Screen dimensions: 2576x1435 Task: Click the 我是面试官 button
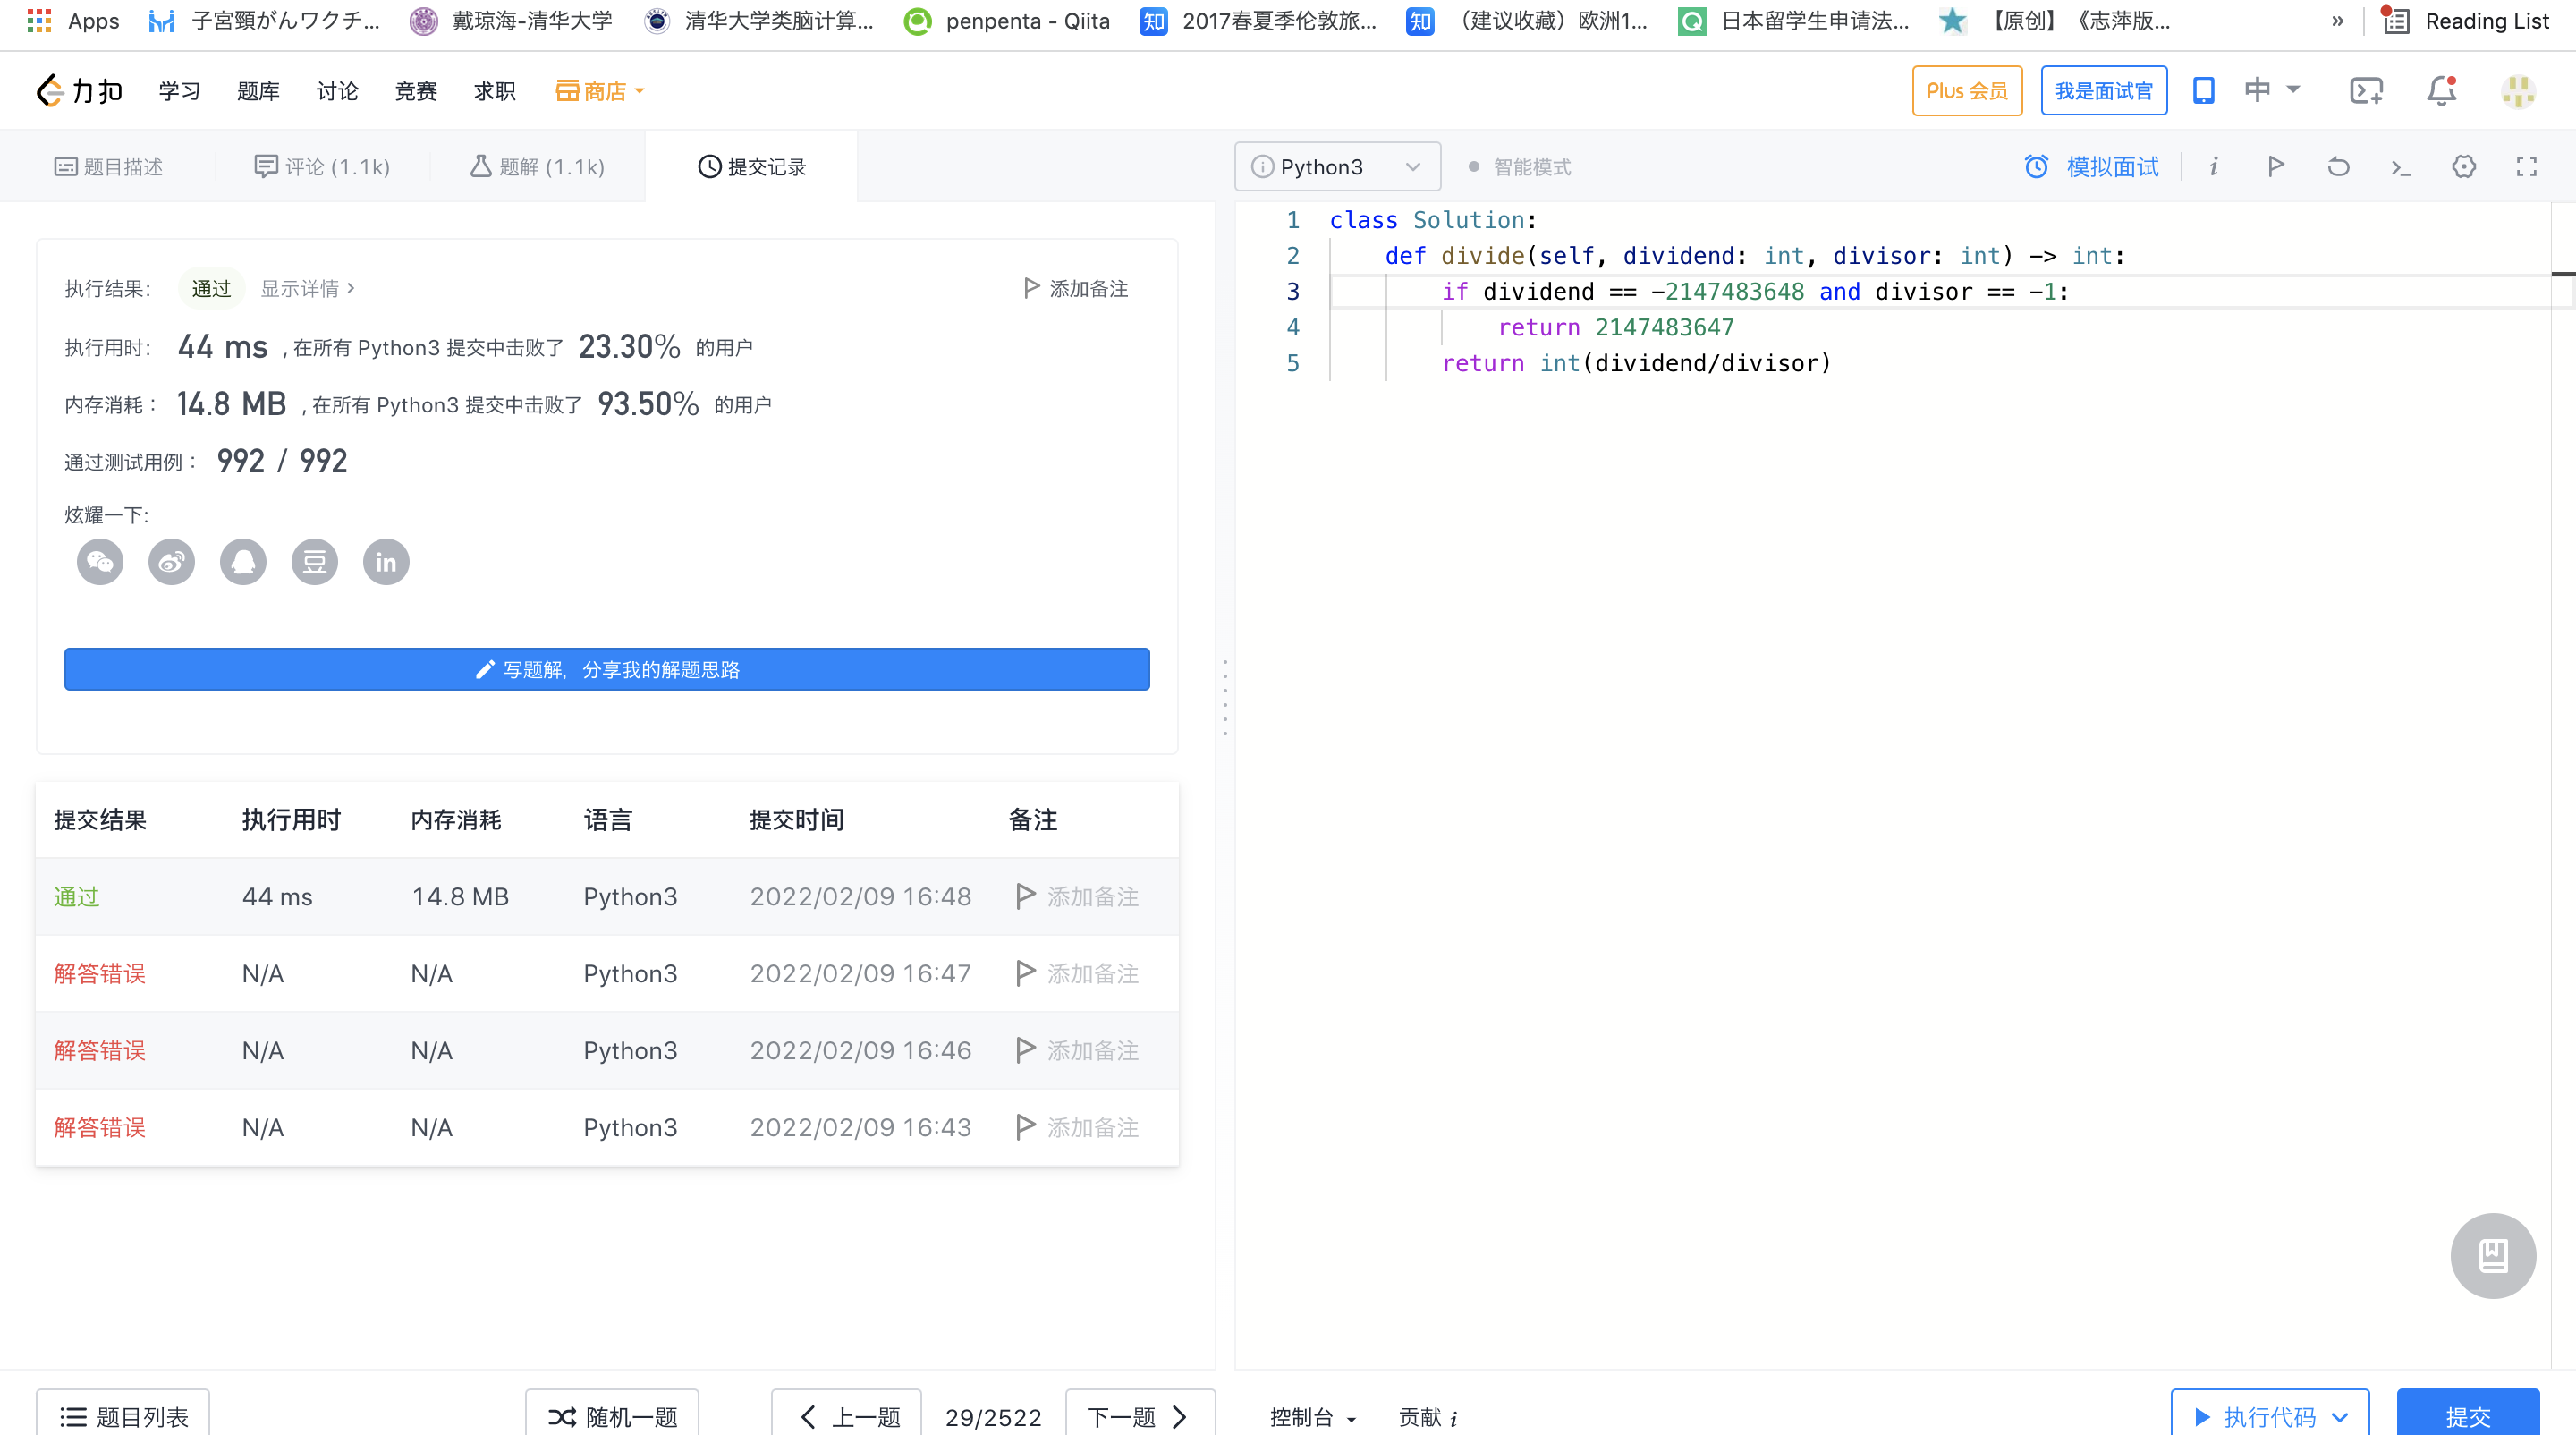point(2104,91)
